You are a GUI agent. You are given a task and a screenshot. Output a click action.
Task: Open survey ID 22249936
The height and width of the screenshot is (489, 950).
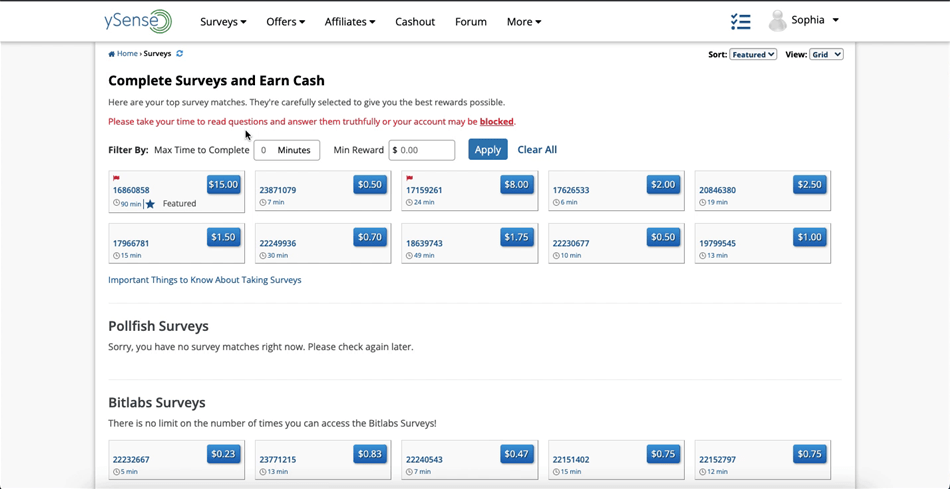pos(277,244)
